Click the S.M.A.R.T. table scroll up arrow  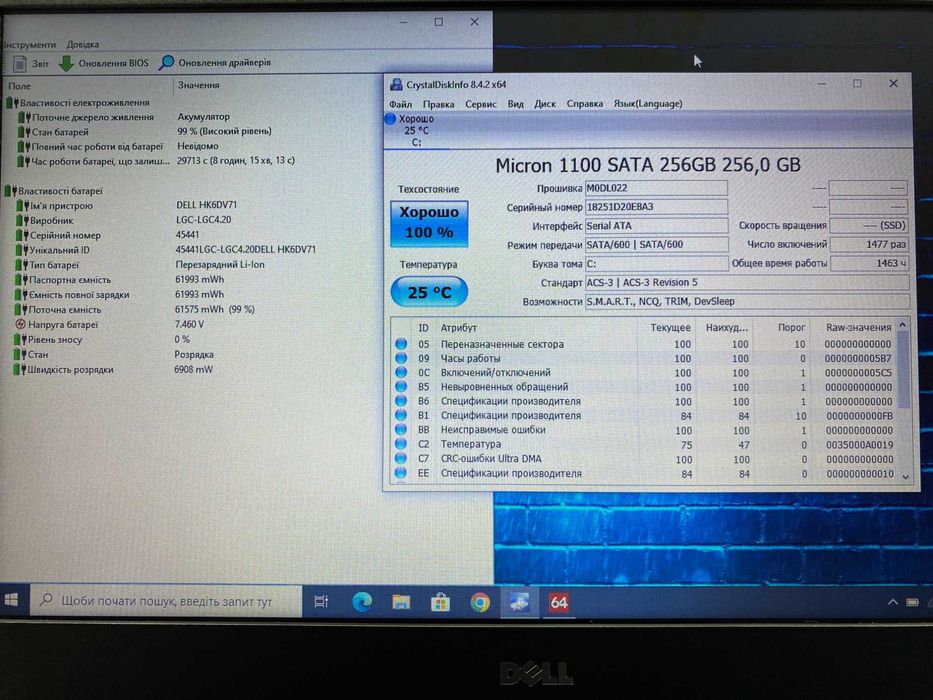click(903, 325)
